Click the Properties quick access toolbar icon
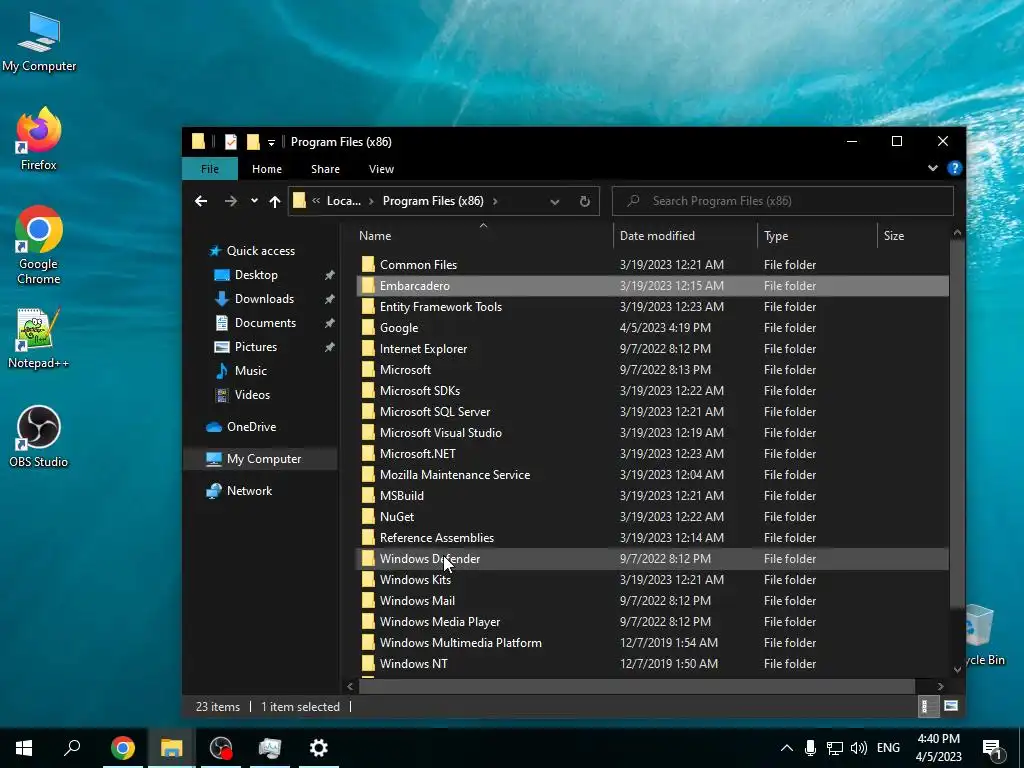 click(x=231, y=142)
